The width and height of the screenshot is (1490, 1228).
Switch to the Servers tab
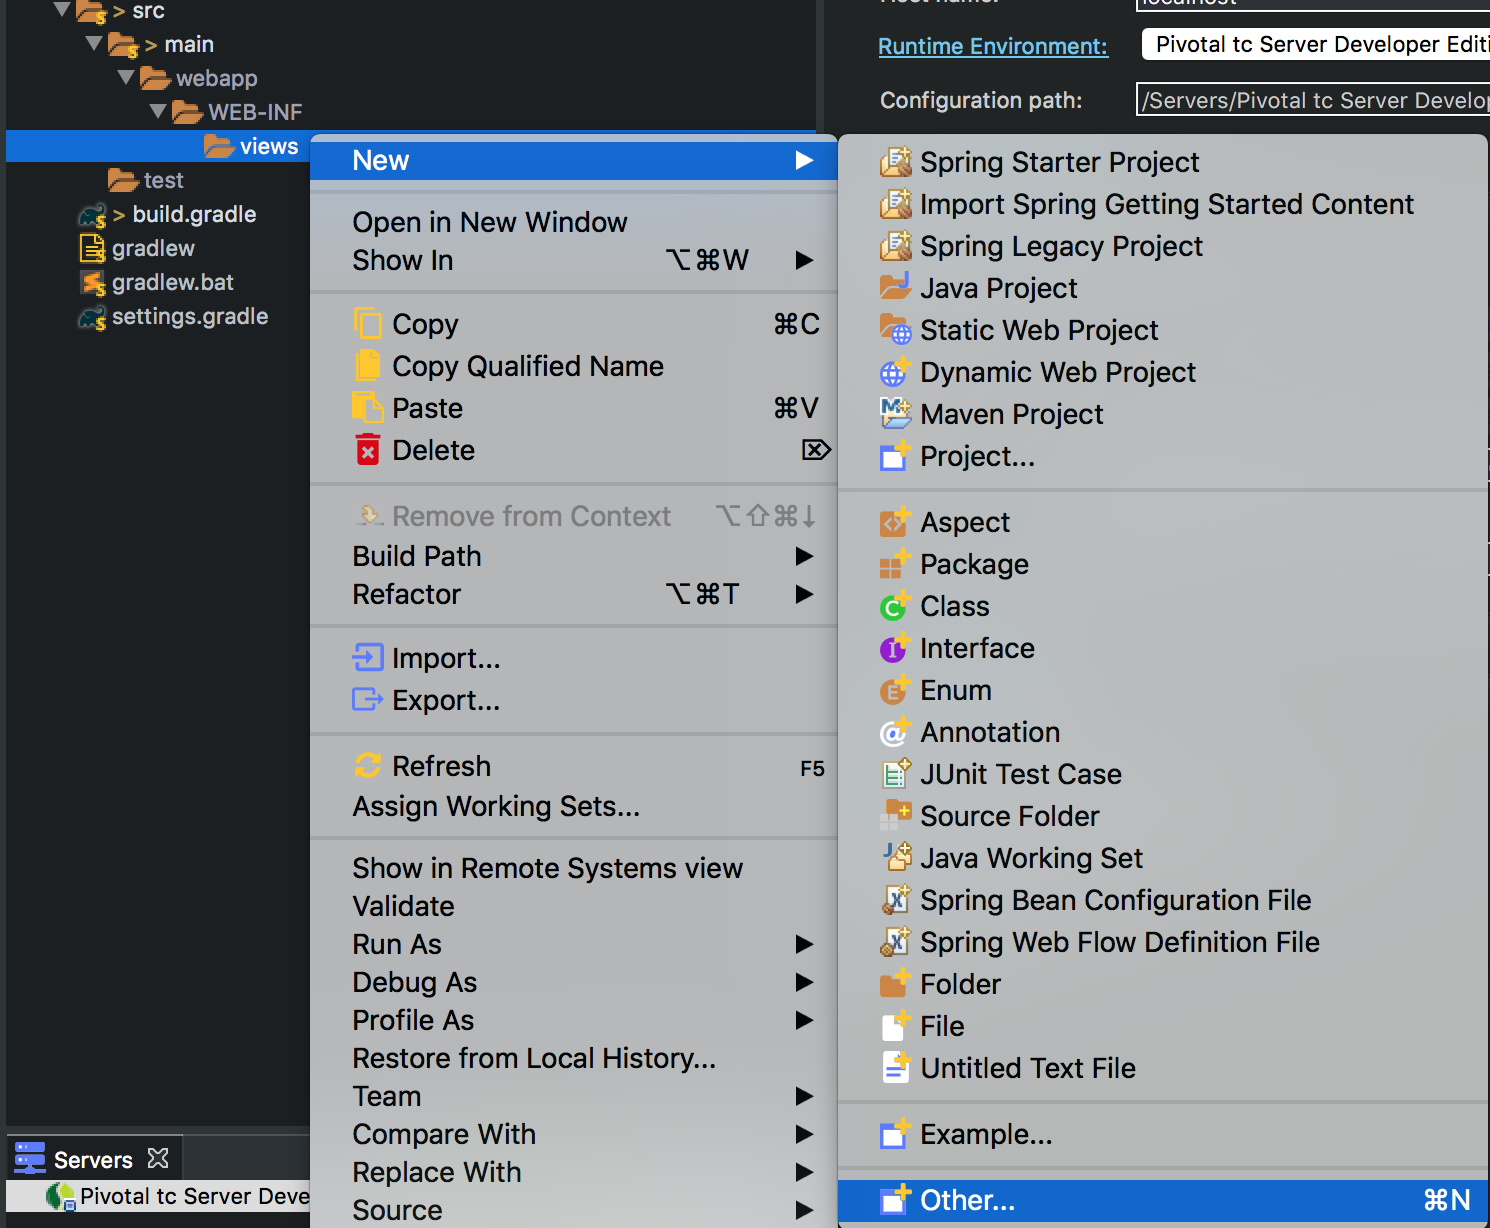92,1160
